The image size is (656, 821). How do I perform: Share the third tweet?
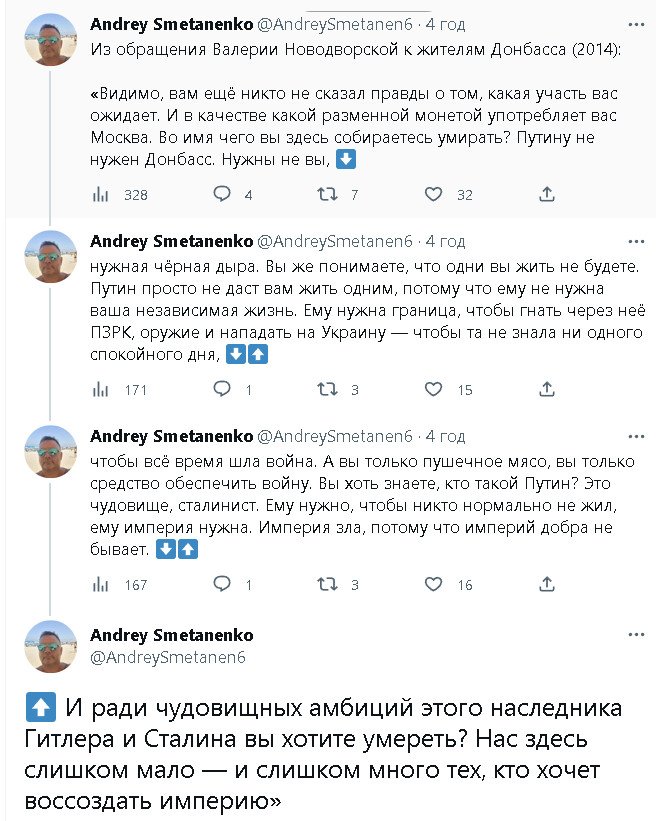(547, 585)
